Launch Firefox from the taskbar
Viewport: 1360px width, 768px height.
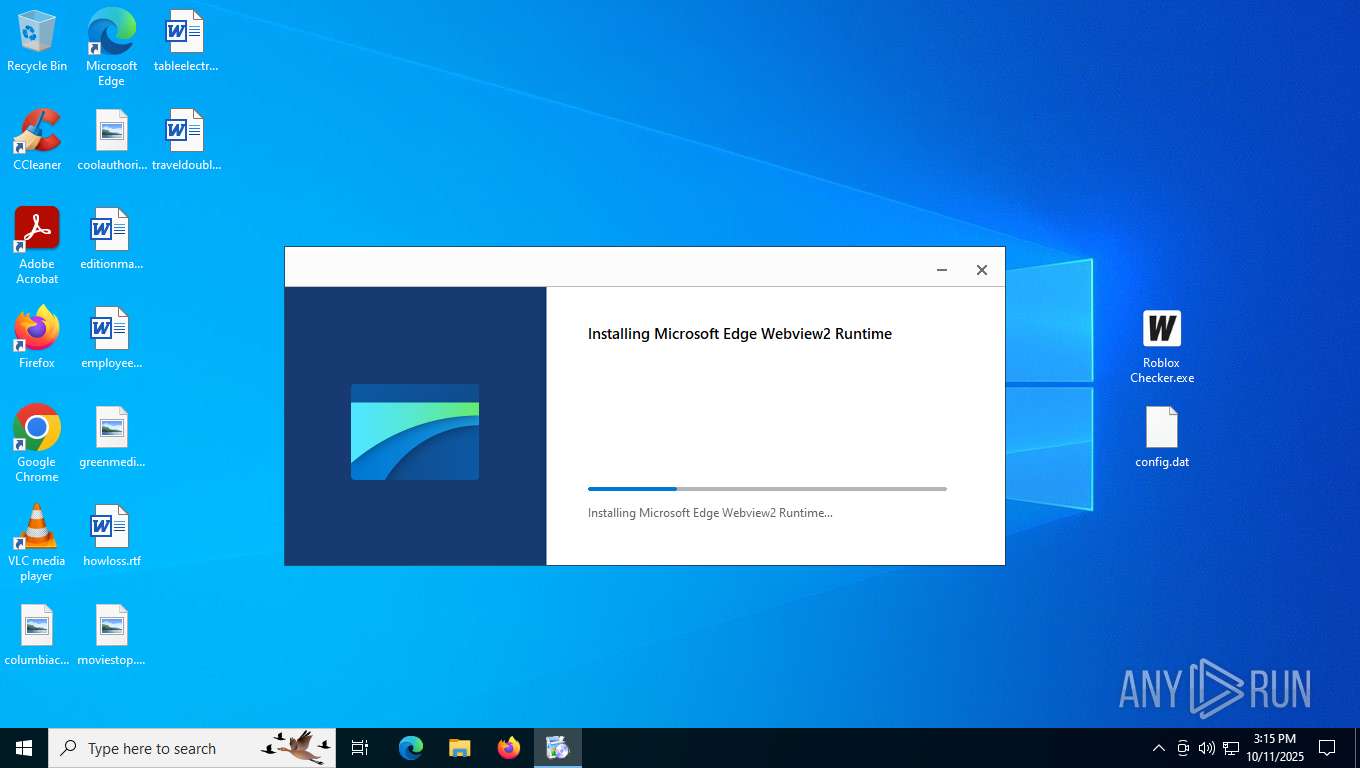(509, 748)
